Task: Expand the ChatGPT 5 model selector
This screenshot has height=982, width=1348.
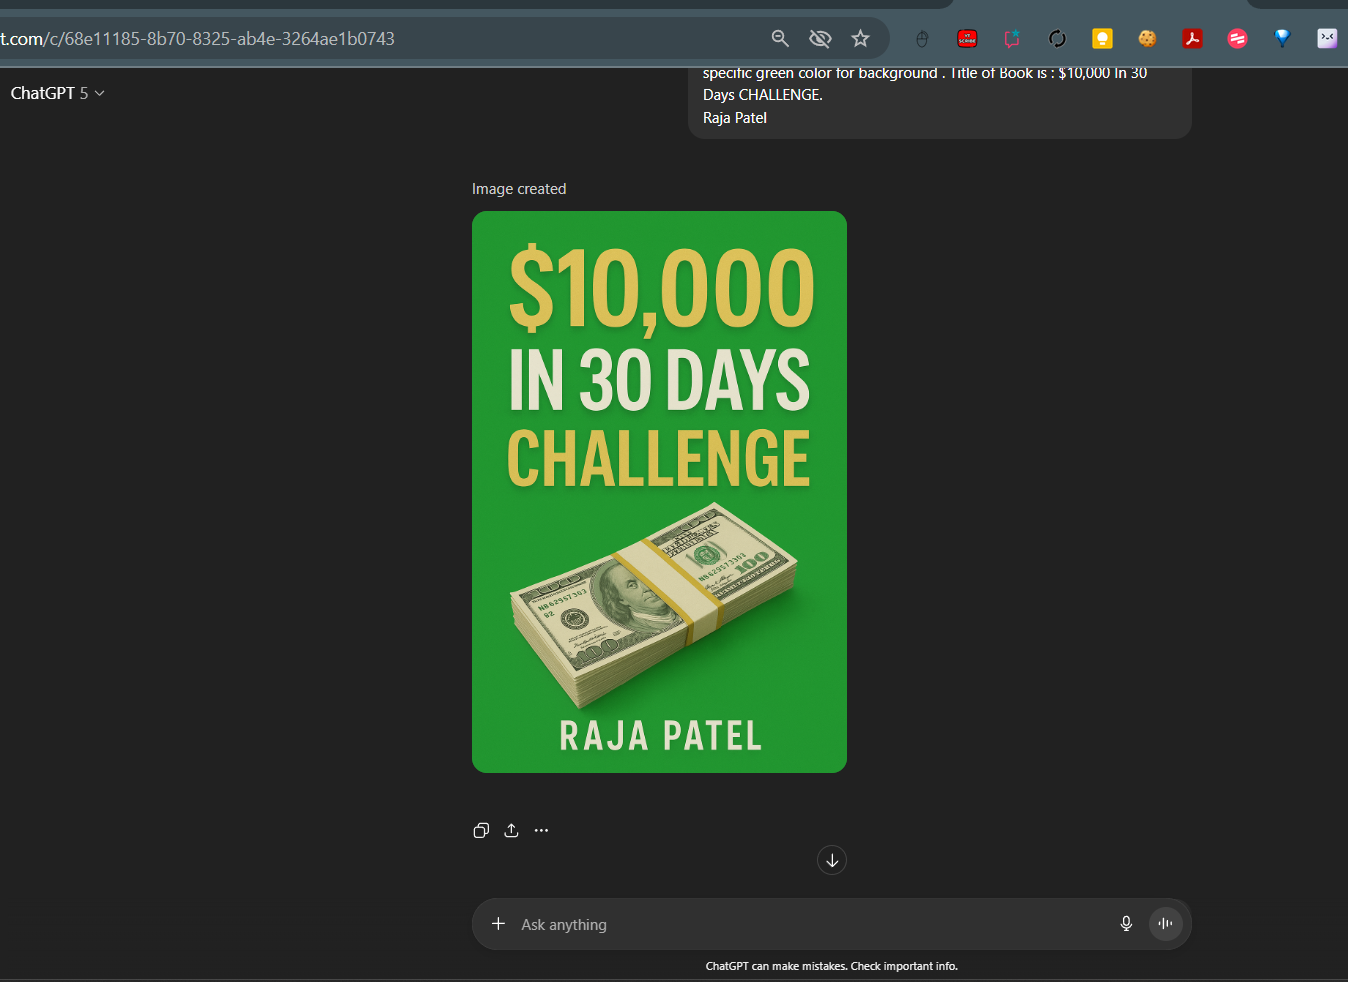Action: coord(57,93)
